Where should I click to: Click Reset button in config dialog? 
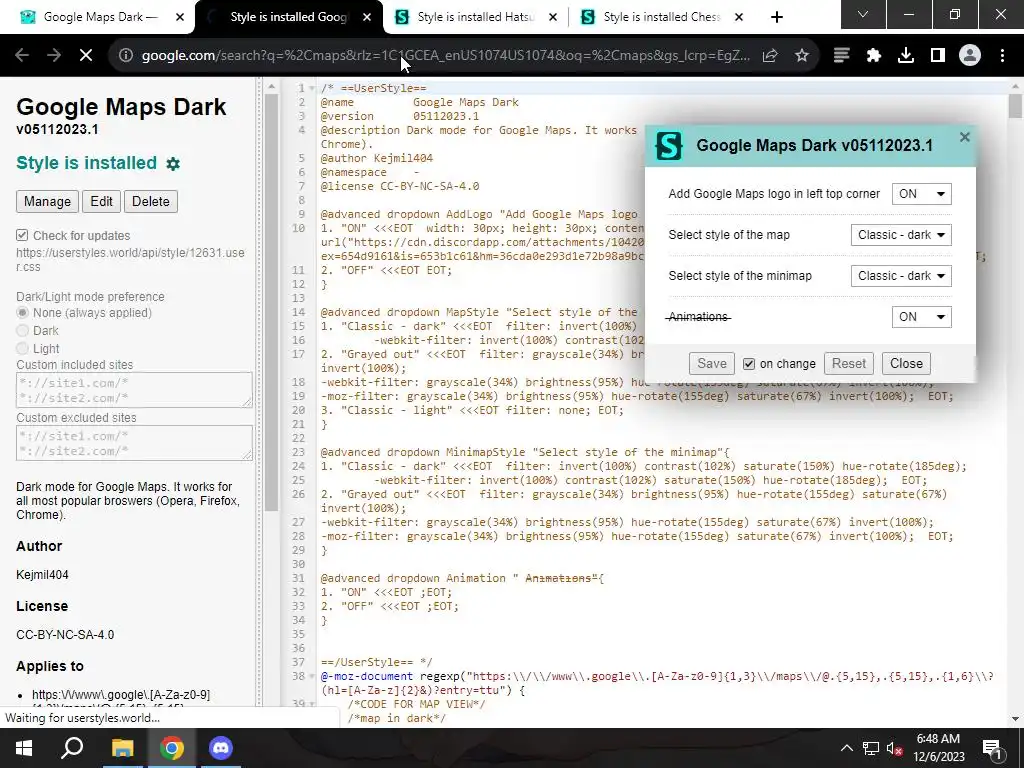coord(848,364)
